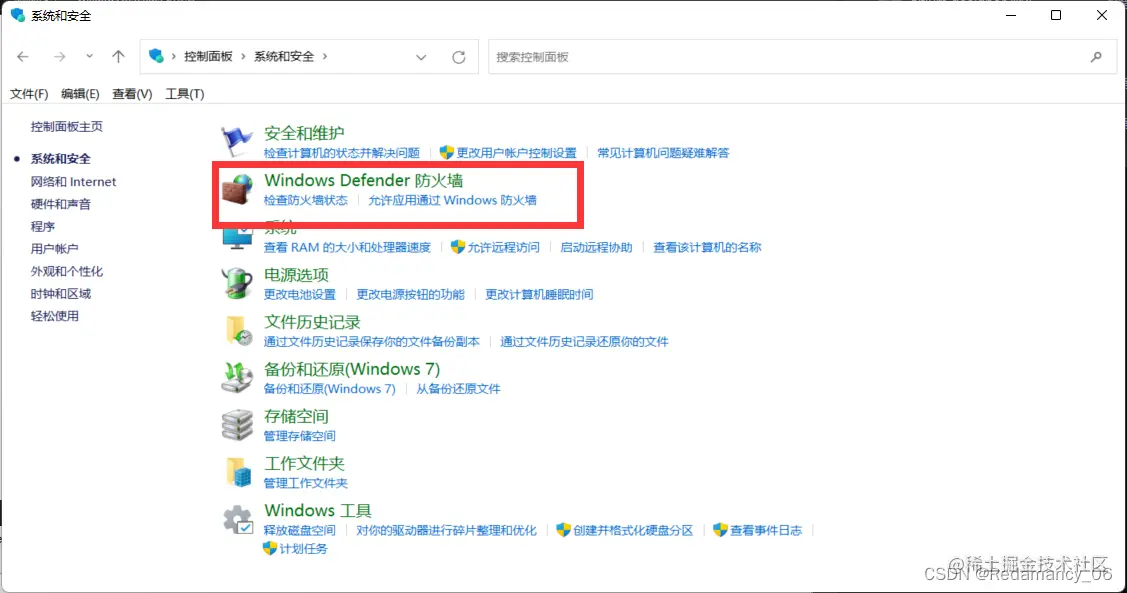Open the 文件(F) menu
The width and height of the screenshot is (1127, 593).
coord(29,94)
